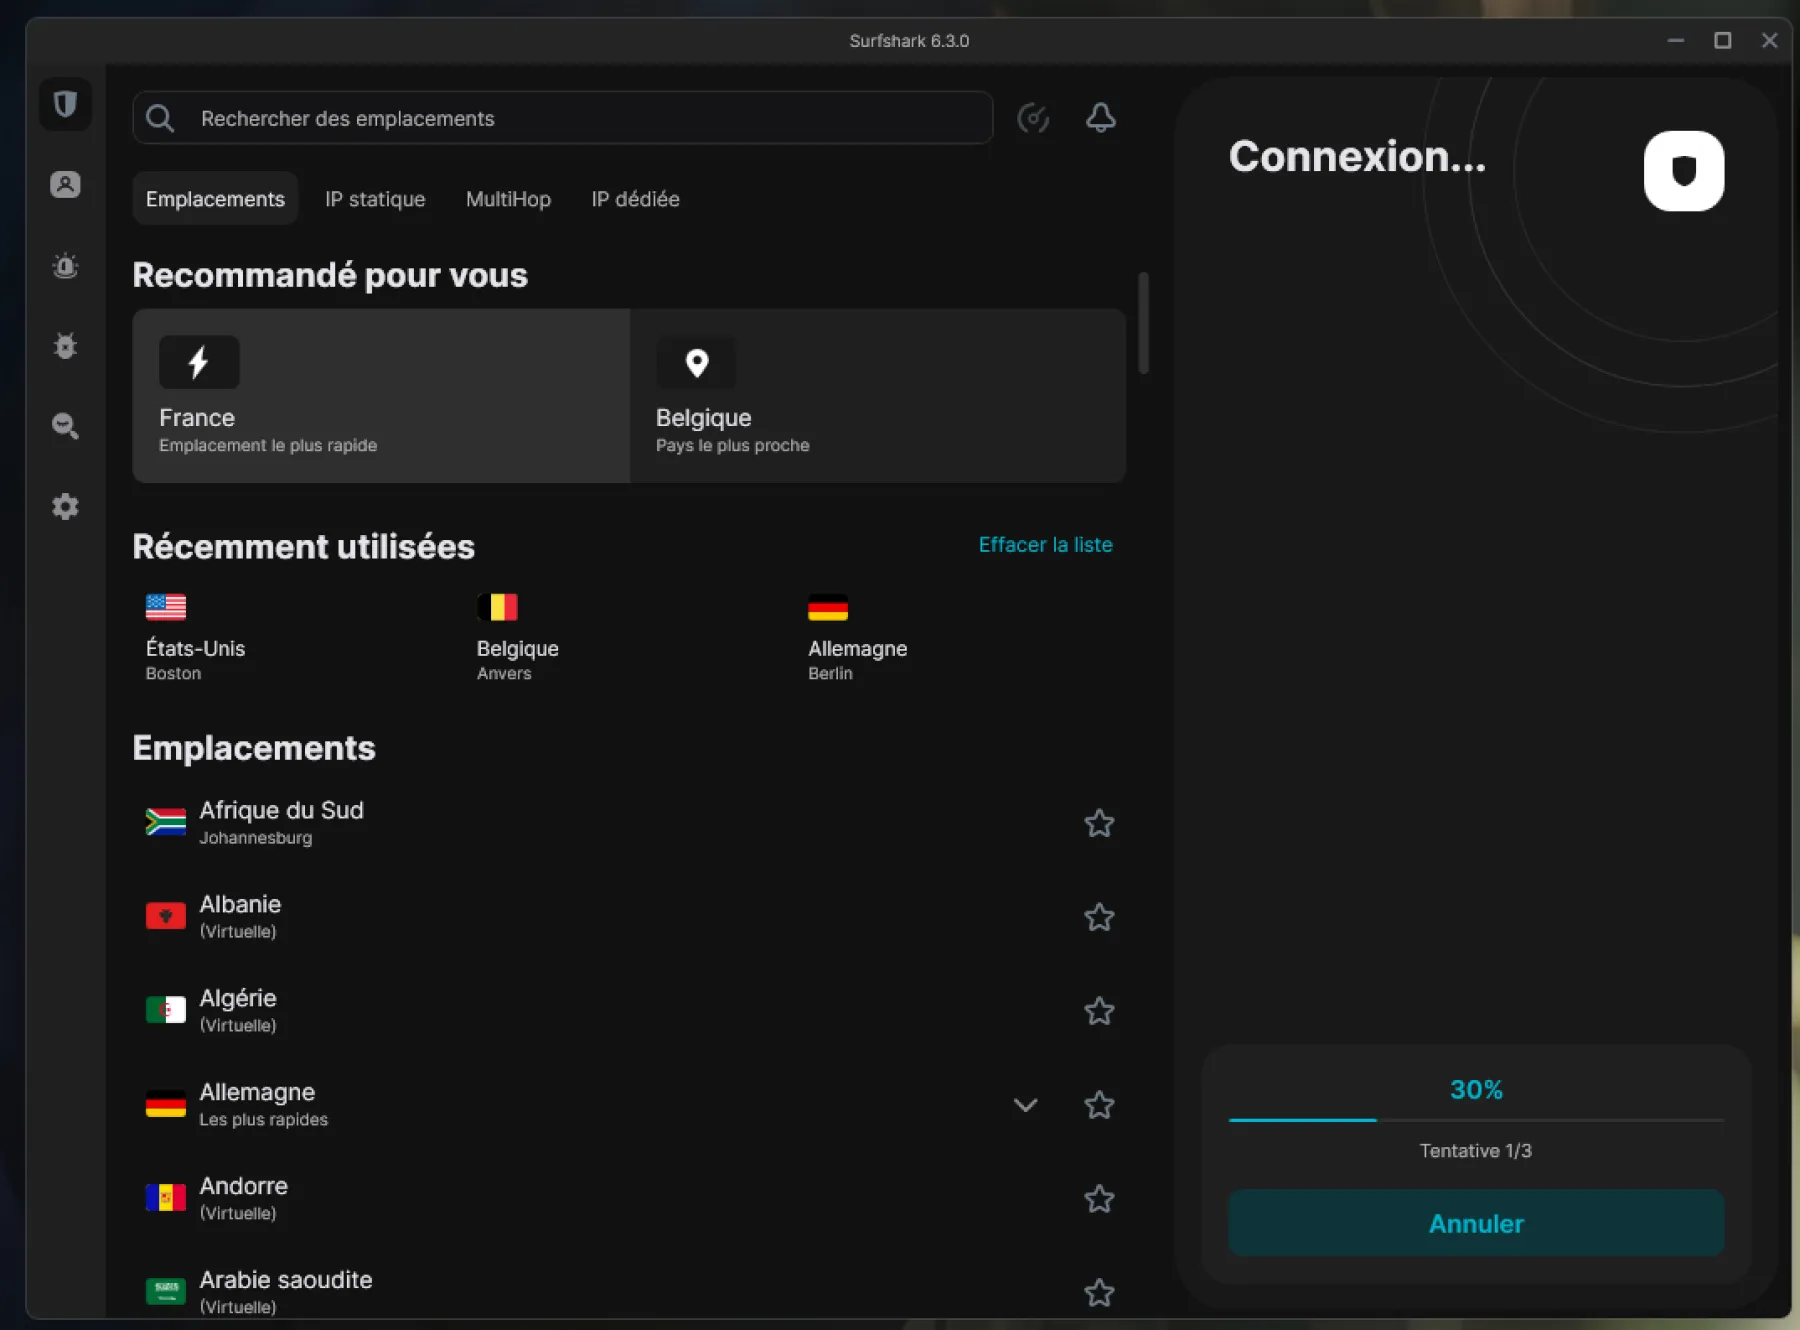
Task: Open the IP statique tab
Action: 375,199
